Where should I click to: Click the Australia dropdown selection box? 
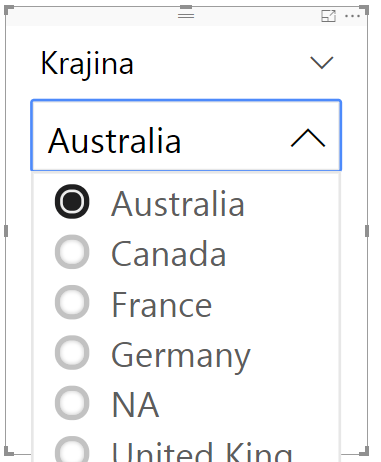click(186, 135)
